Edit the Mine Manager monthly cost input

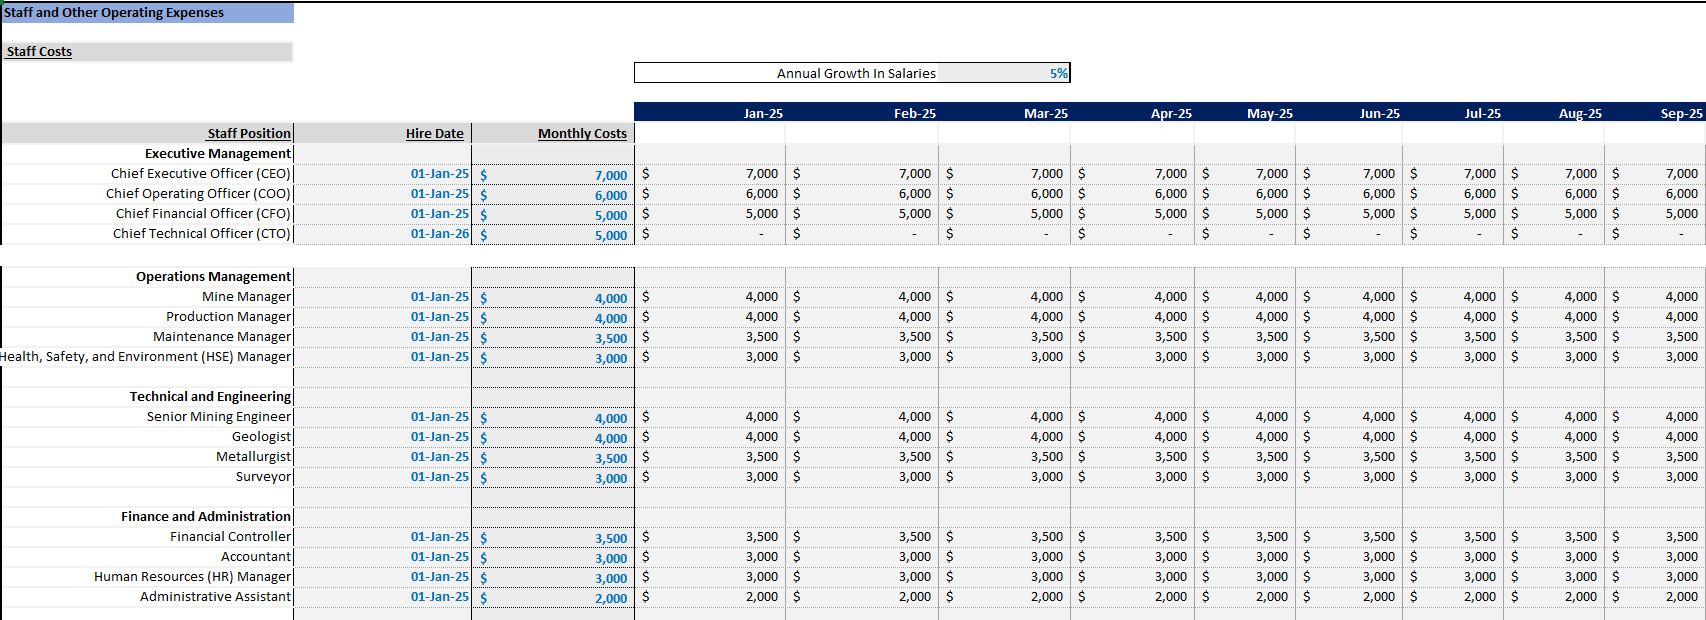pyautogui.click(x=553, y=298)
